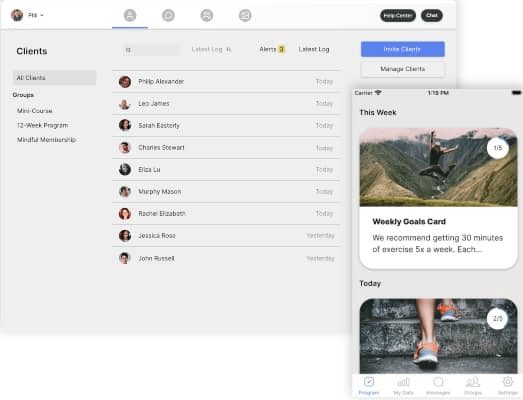
Task: Click the Chat button
Action: pos(432,15)
